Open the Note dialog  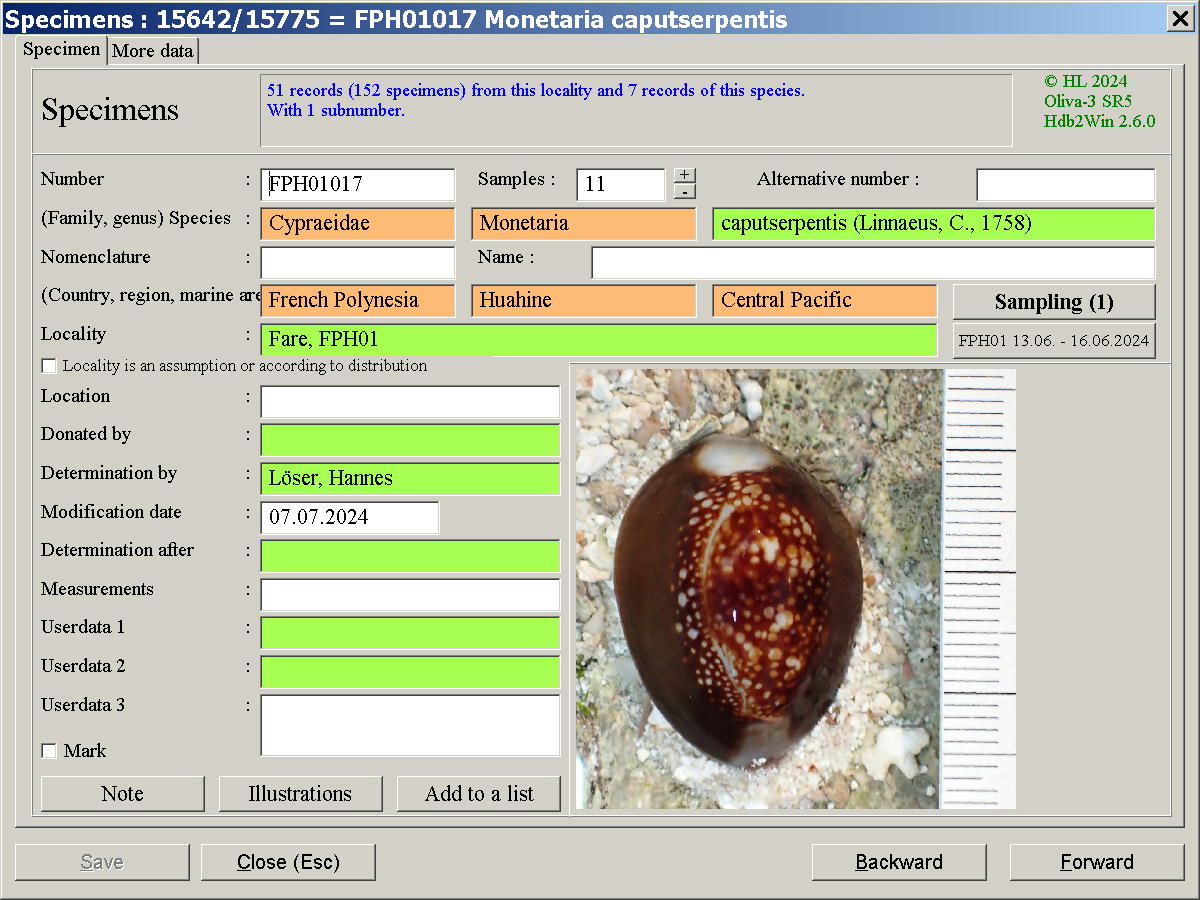coord(122,794)
